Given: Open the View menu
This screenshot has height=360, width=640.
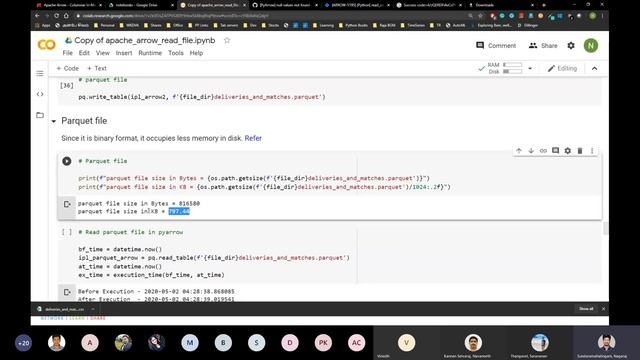Looking at the screenshot, I should (x=102, y=53).
